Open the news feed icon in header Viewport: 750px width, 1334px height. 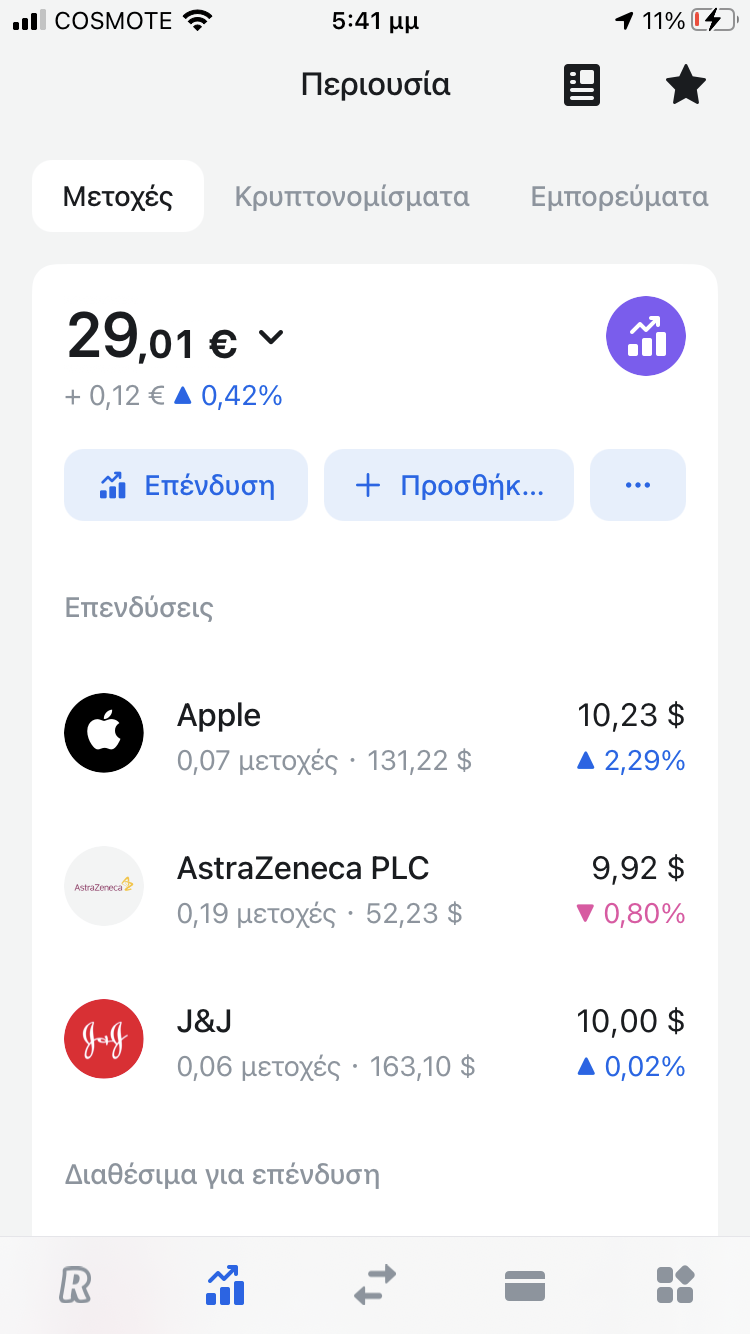coord(582,85)
